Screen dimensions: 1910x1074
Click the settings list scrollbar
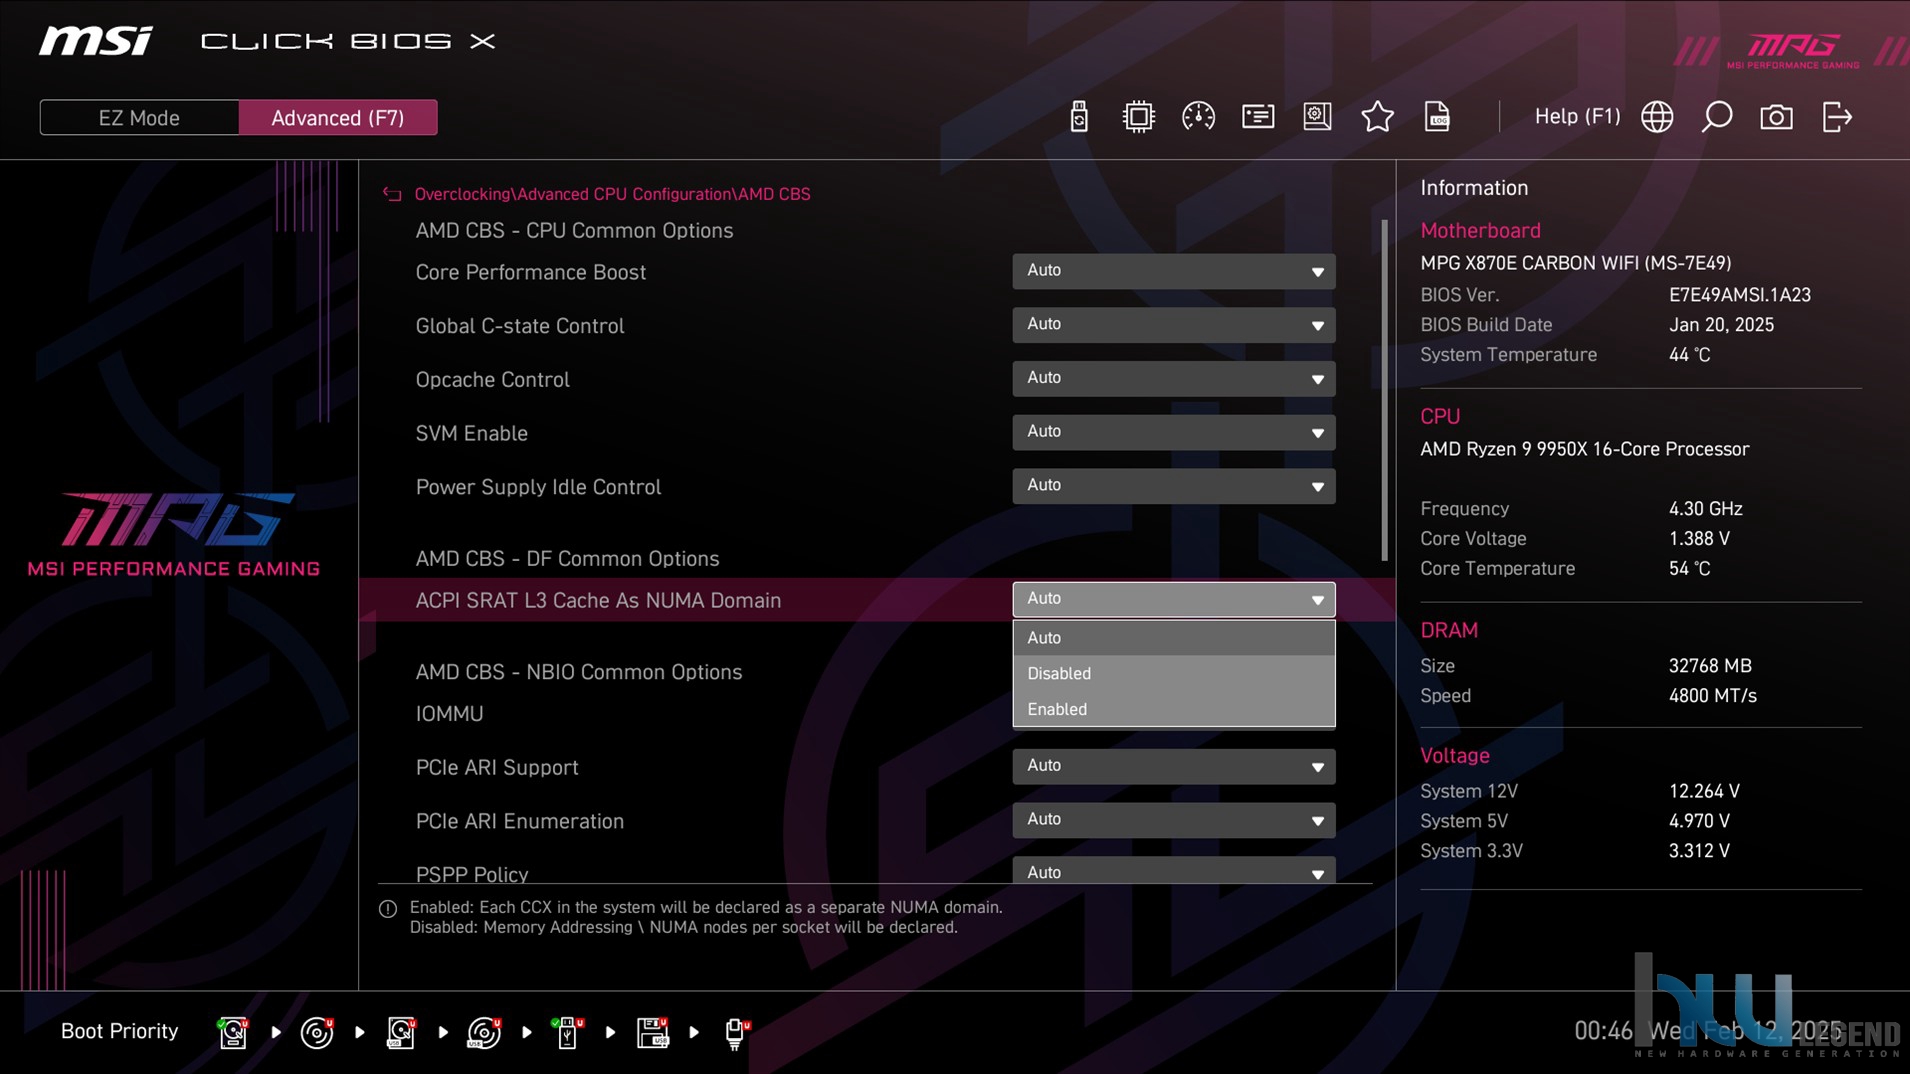pyautogui.click(x=1384, y=390)
